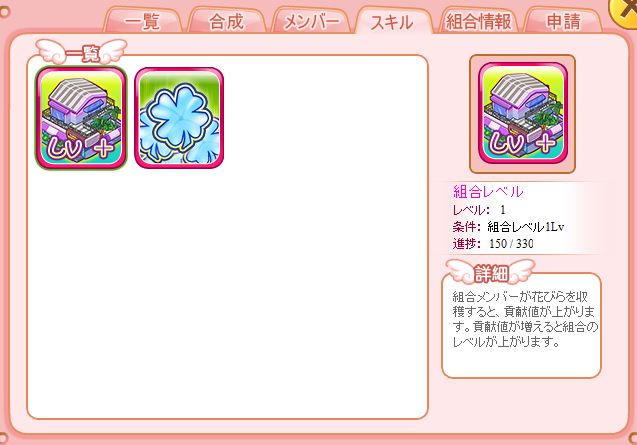The image size is (637, 445).
Task: Click the 条件 組合レベル1Lv requirement line
Action: pyautogui.click(x=508, y=226)
